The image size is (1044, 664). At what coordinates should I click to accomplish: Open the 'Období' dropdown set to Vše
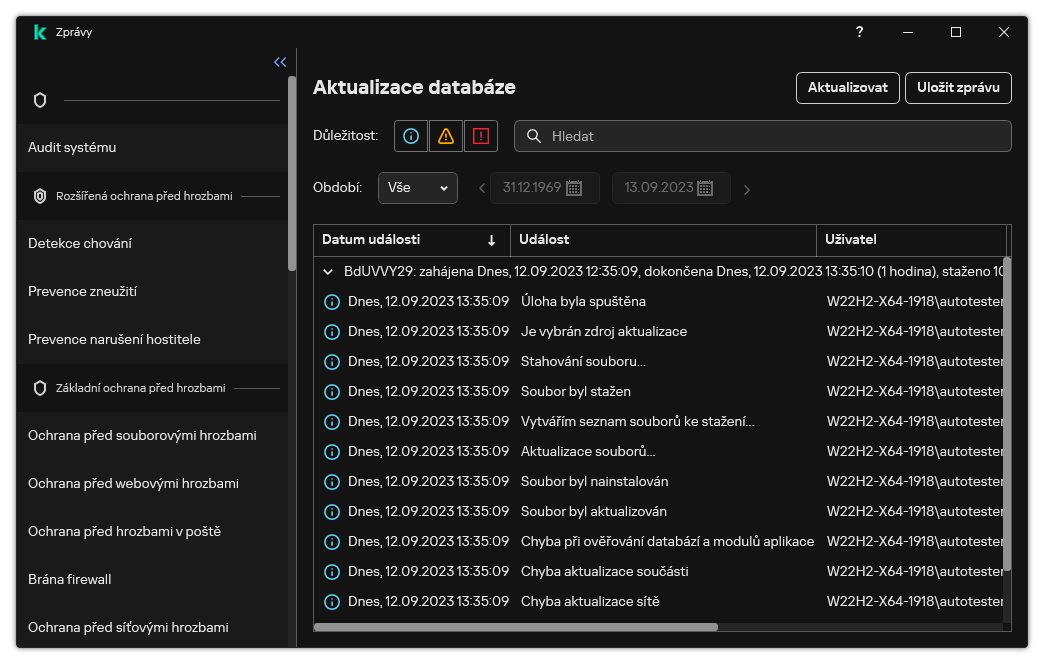pyautogui.click(x=417, y=188)
